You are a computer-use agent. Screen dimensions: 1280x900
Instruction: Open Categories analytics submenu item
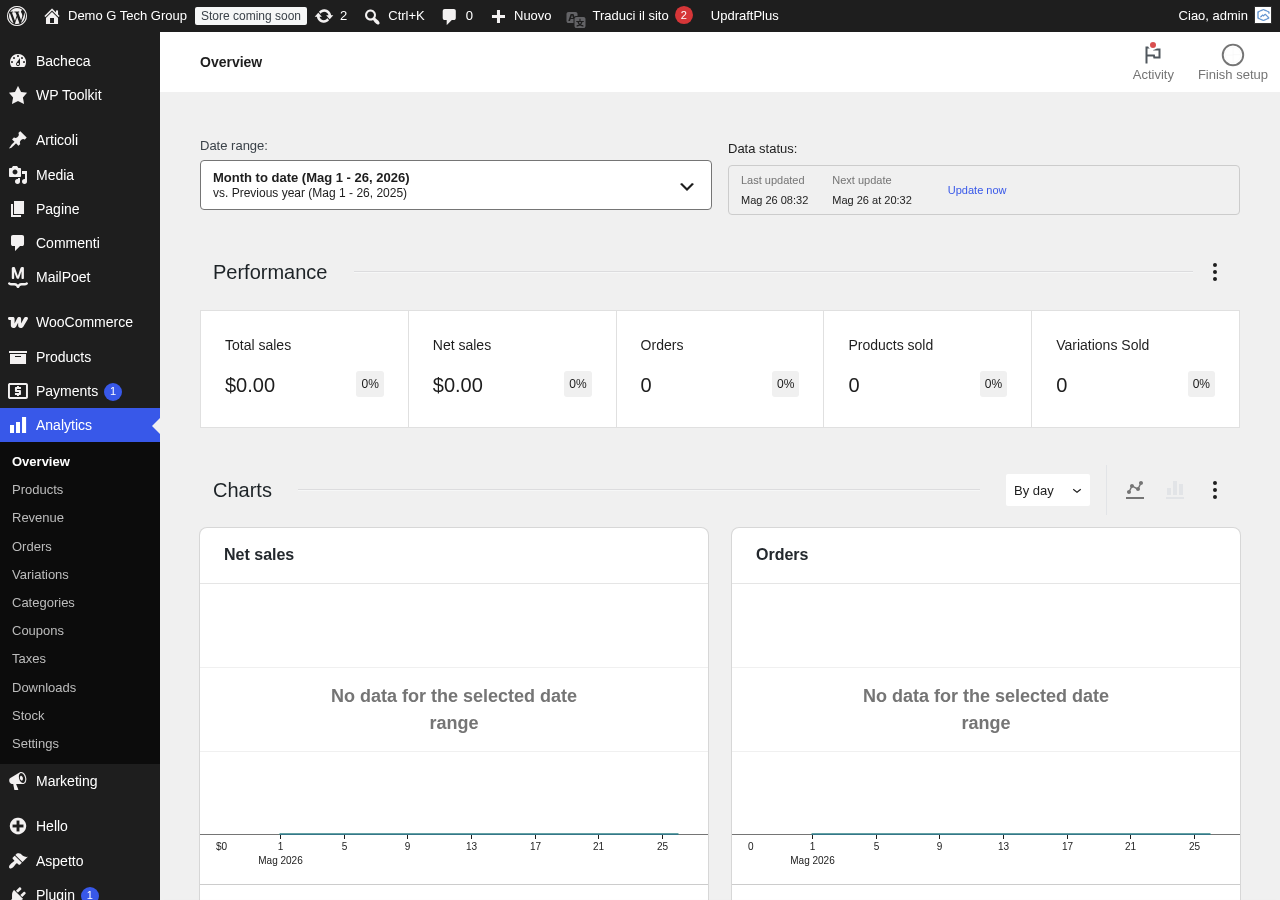pyautogui.click(x=43, y=603)
